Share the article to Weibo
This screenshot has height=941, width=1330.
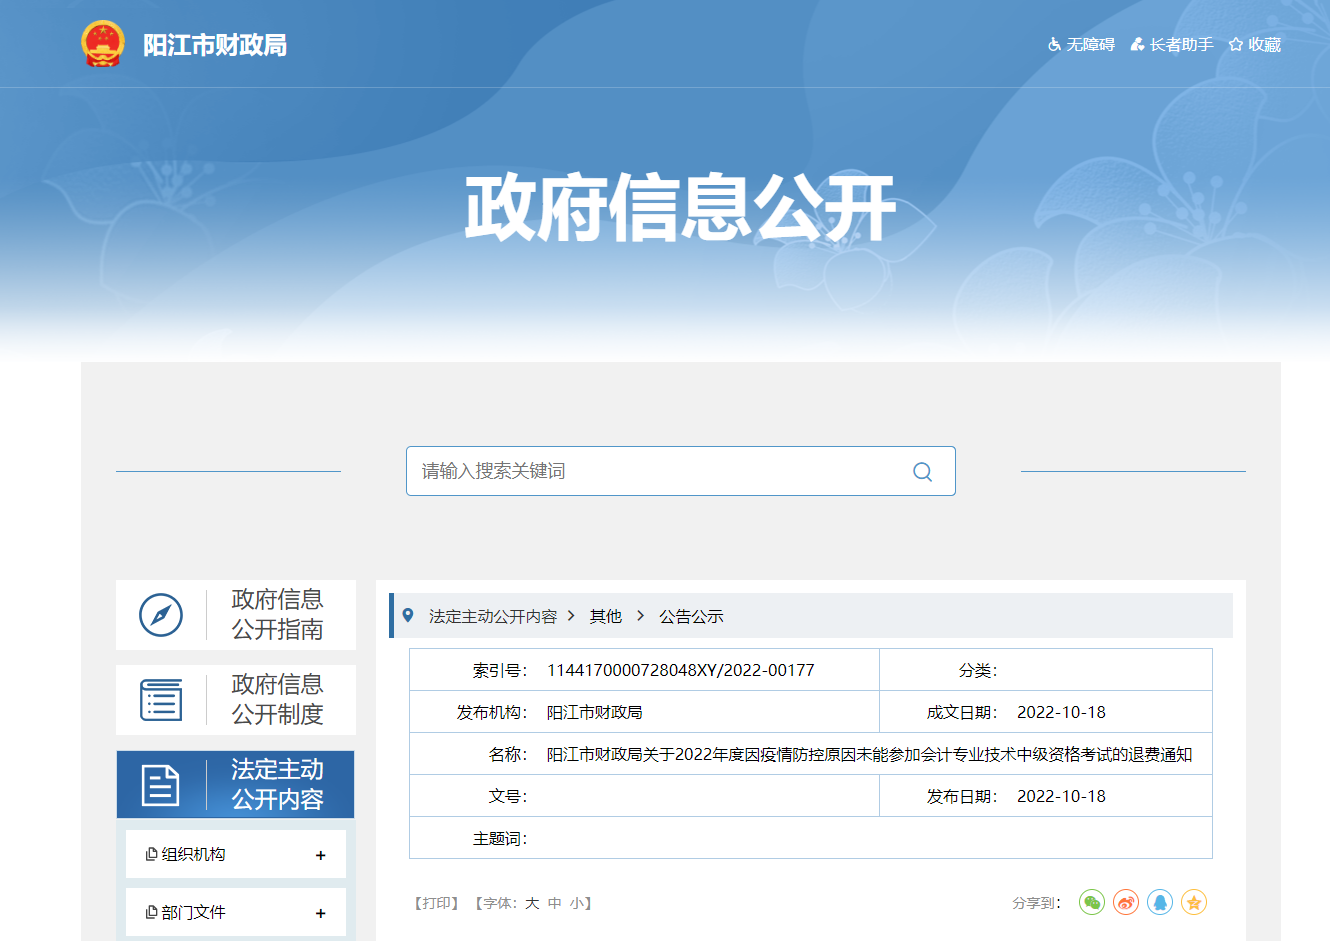pos(1125,902)
